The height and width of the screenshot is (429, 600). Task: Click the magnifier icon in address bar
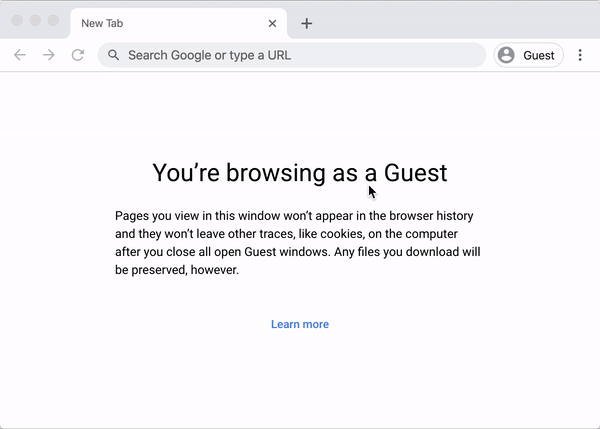pos(113,55)
